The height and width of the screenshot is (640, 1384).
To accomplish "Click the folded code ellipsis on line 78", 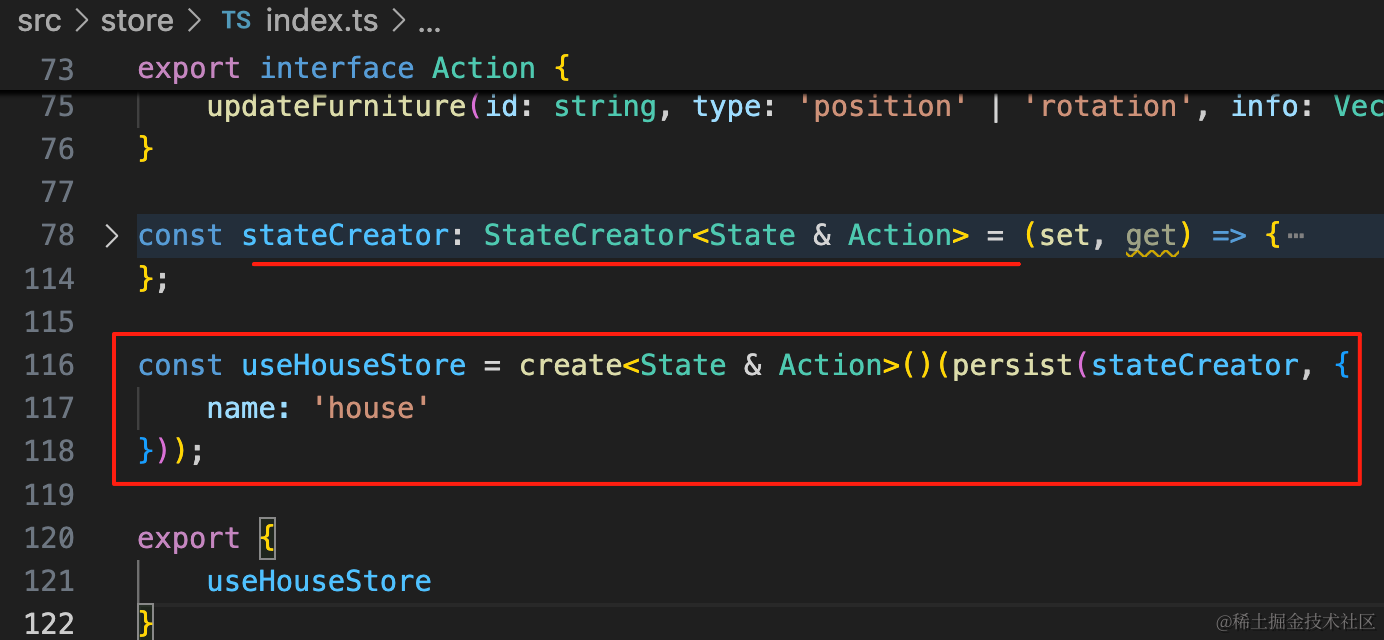I will pos(1296,237).
